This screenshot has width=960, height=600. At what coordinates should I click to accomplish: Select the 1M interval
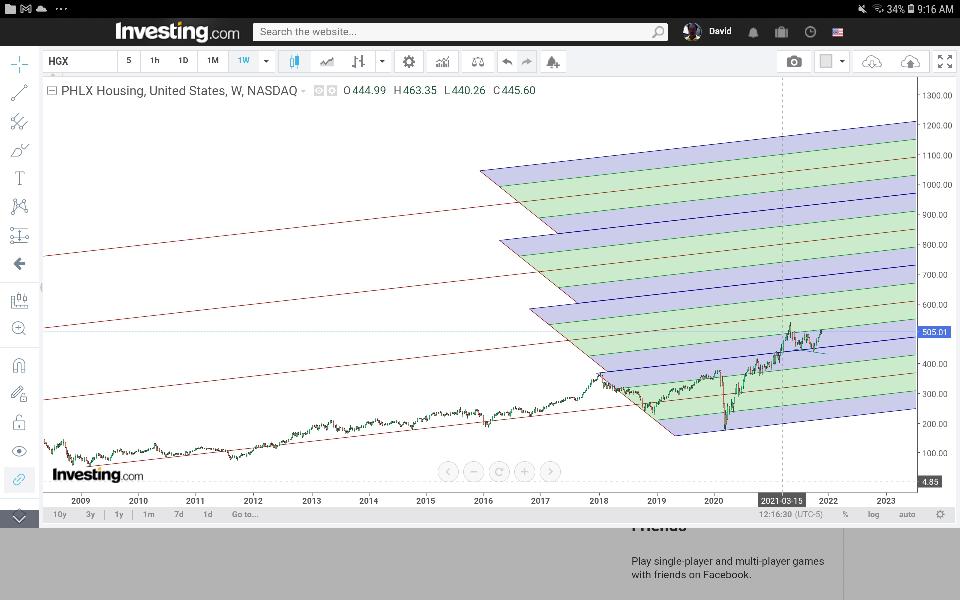click(x=212, y=61)
